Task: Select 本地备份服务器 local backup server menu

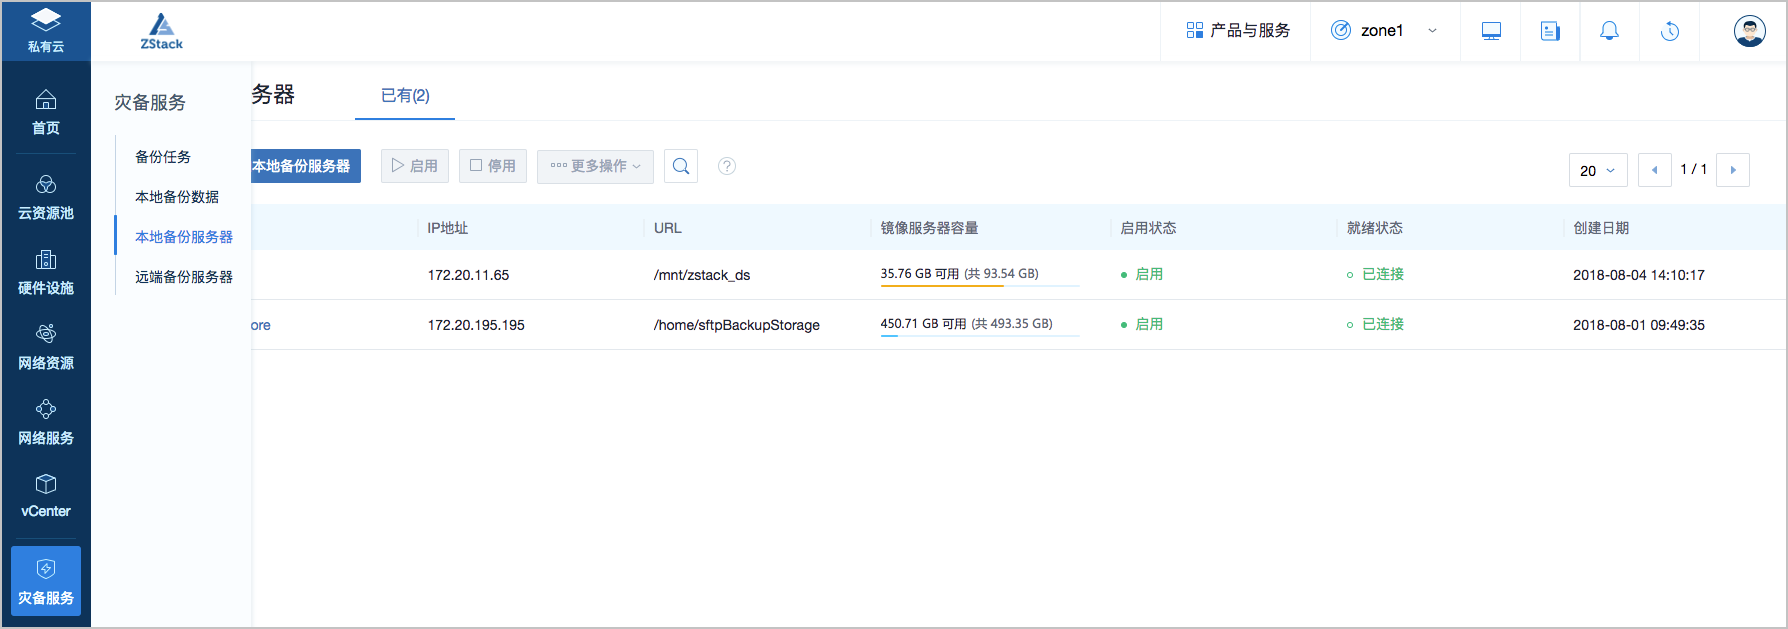Action: click(184, 237)
